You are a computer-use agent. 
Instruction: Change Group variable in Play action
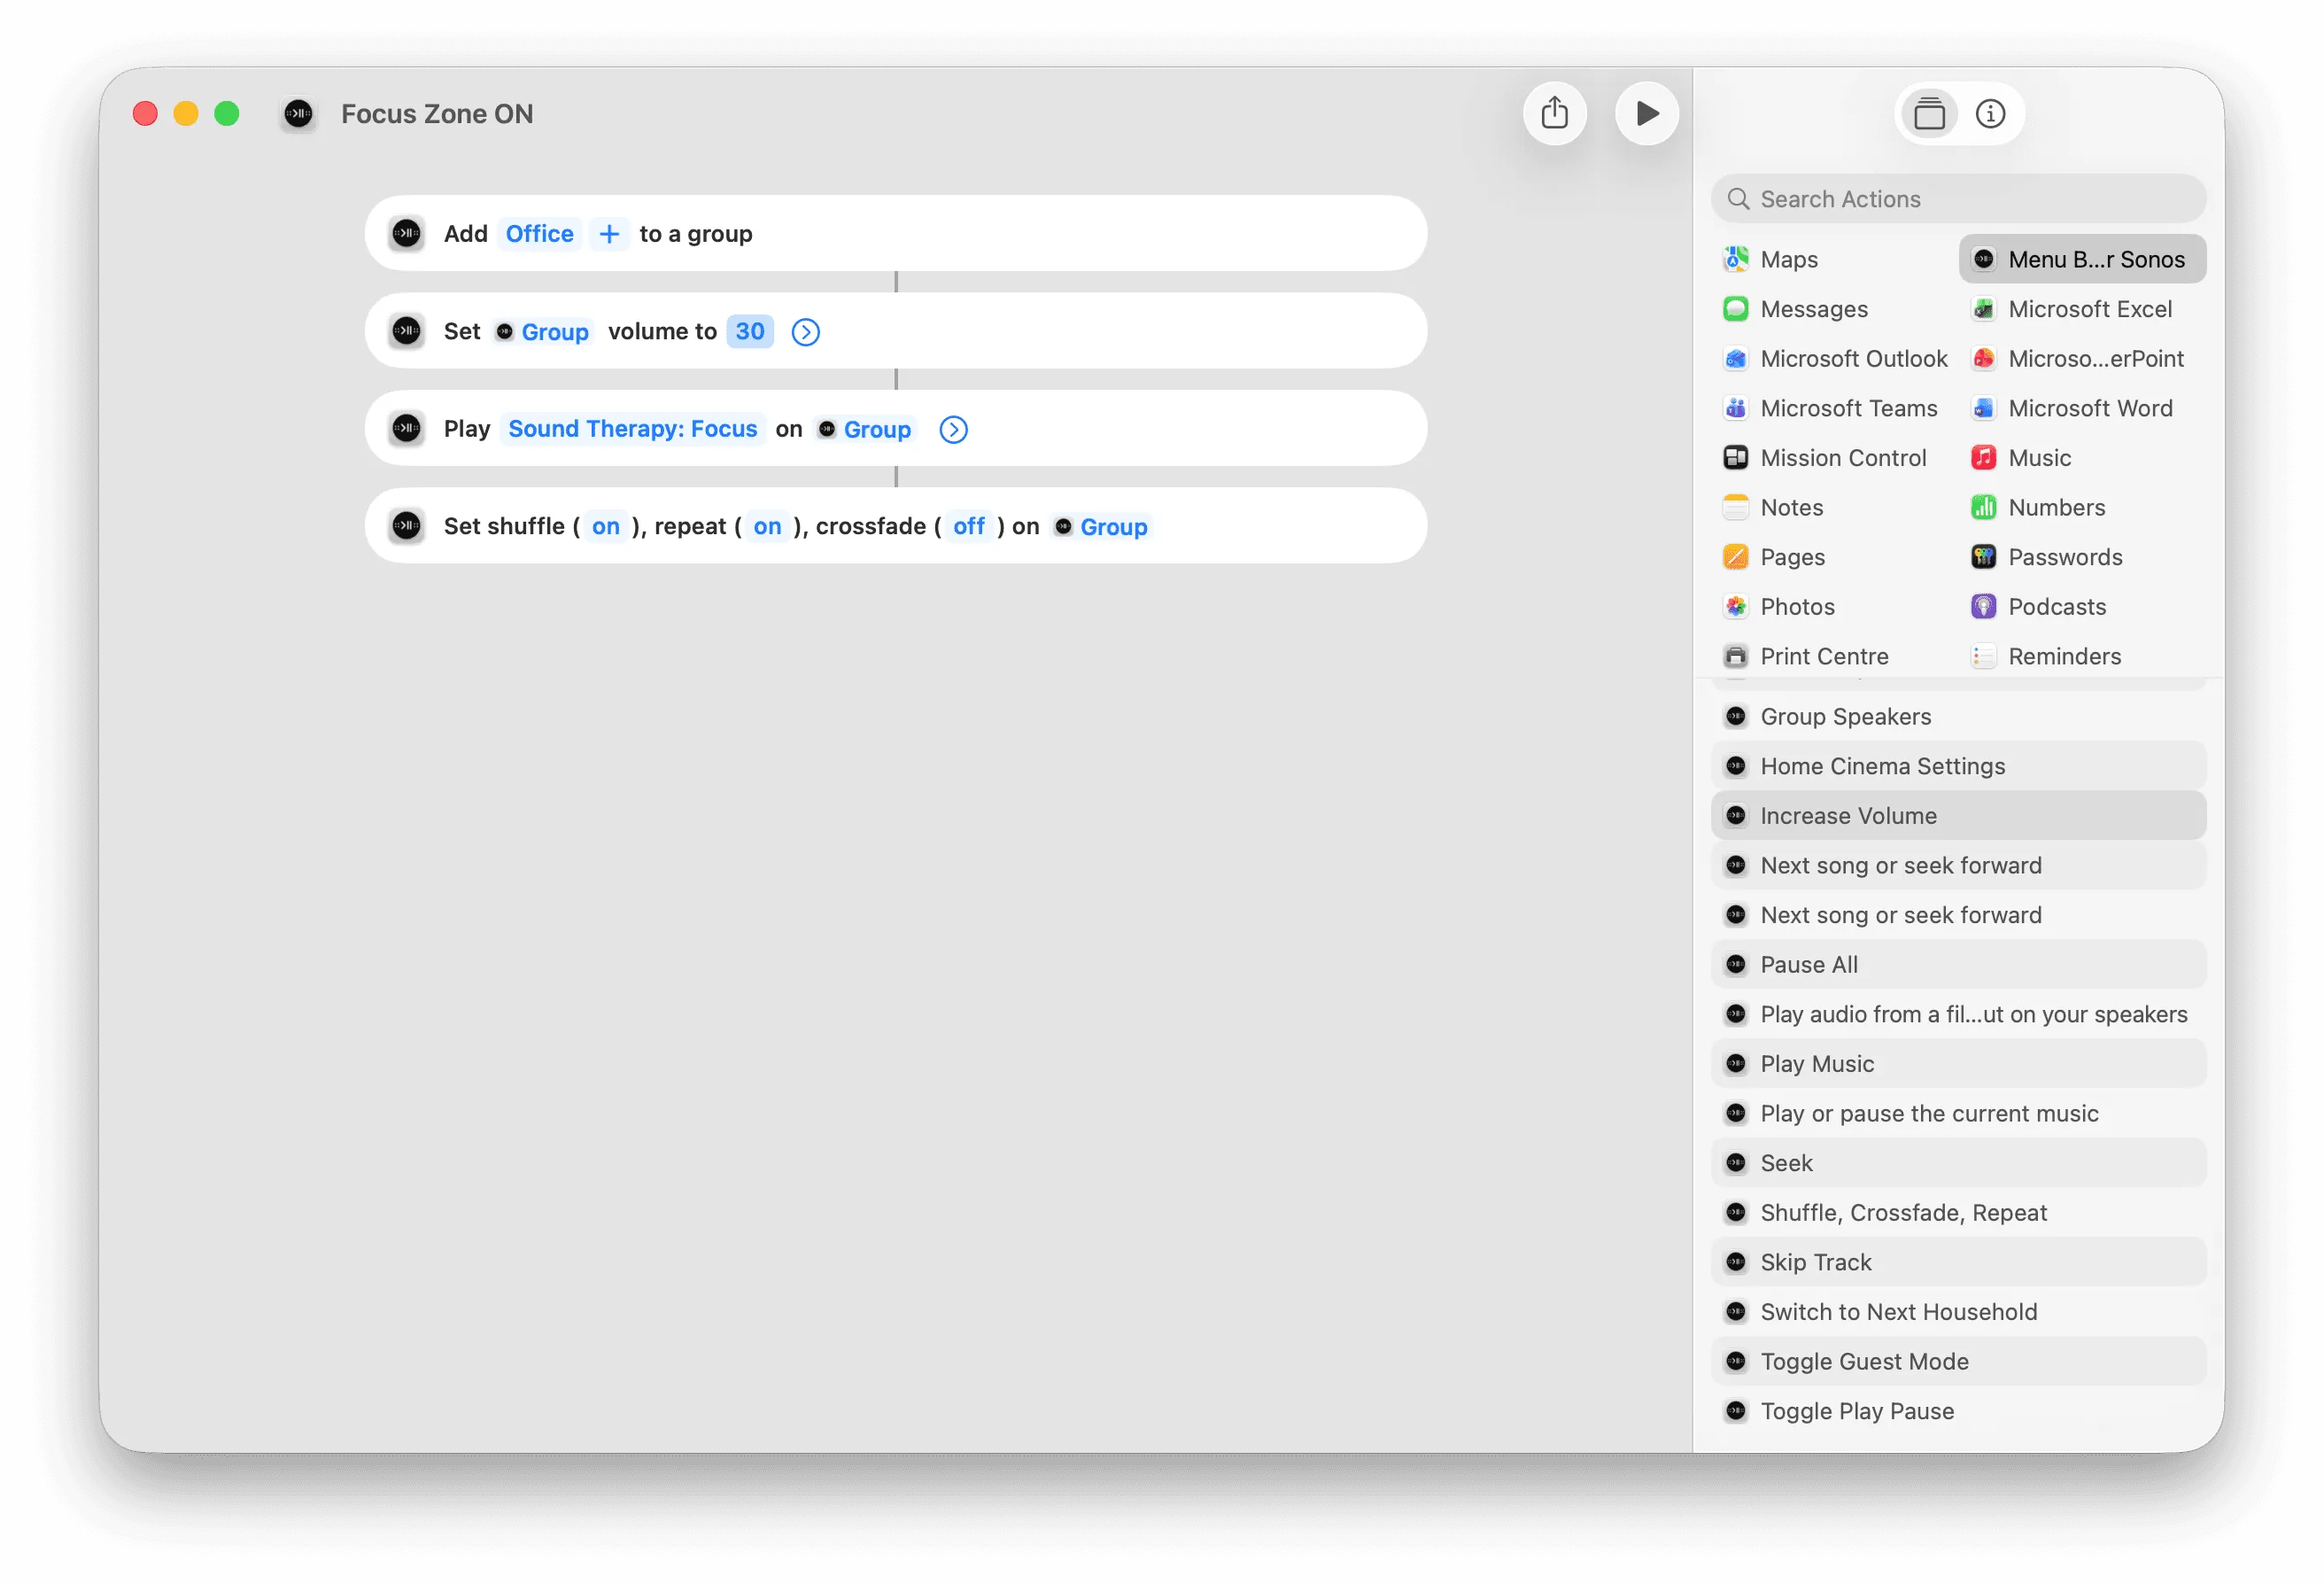coord(865,429)
